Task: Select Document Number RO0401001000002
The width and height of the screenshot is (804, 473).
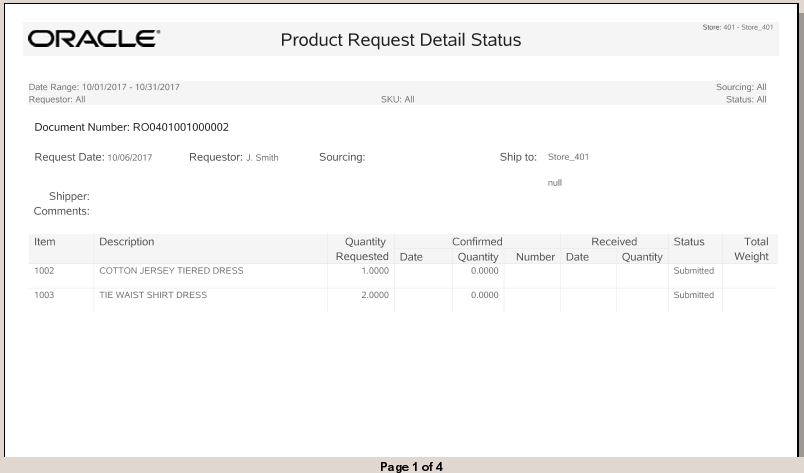Action: pos(131,127)
